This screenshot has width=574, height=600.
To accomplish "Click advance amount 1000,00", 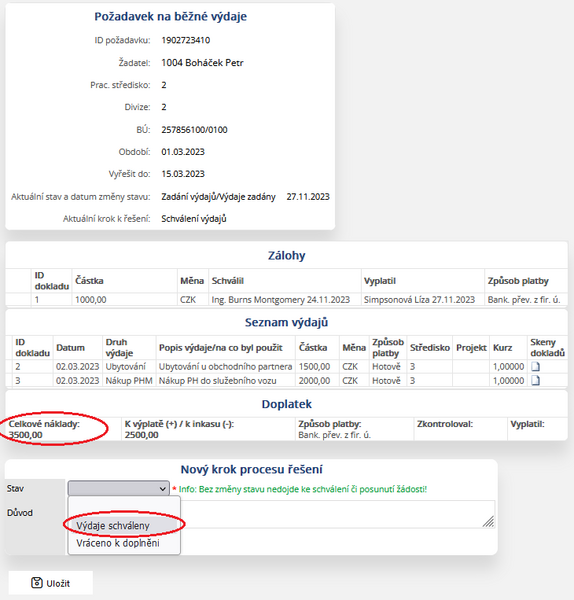I will [91, 300].
